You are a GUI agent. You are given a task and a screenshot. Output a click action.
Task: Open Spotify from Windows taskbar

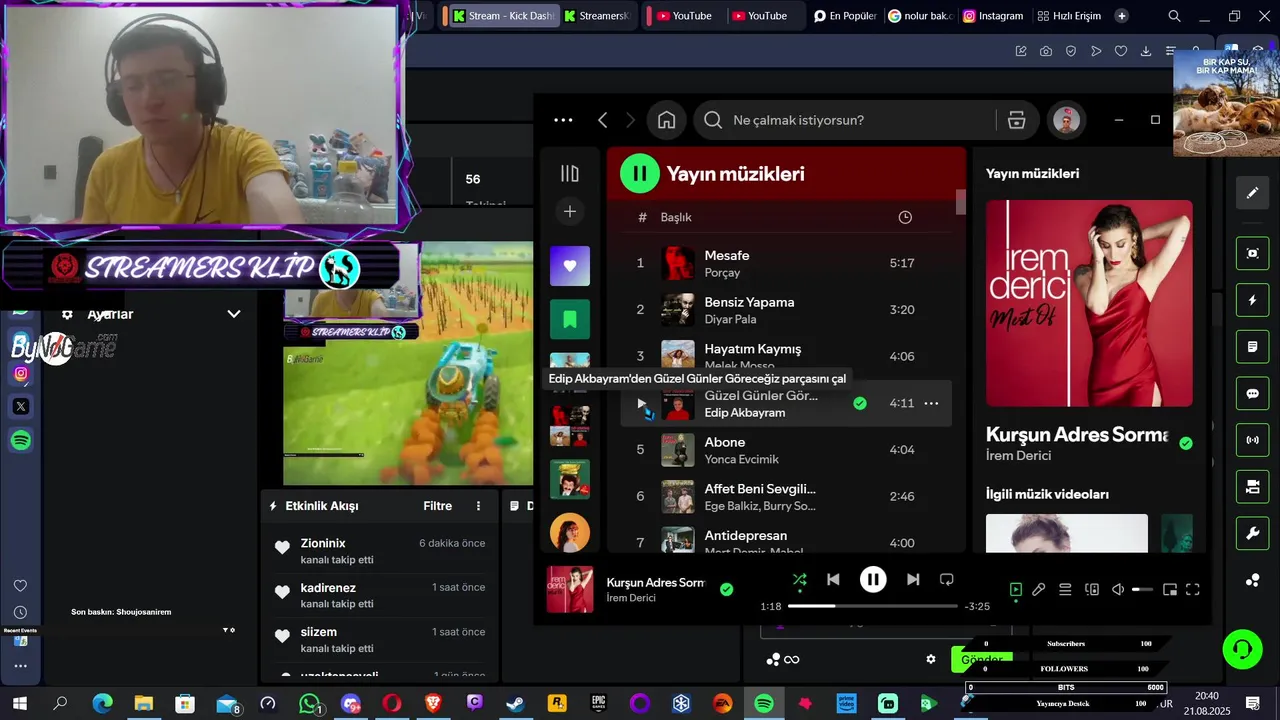(763, 704)
